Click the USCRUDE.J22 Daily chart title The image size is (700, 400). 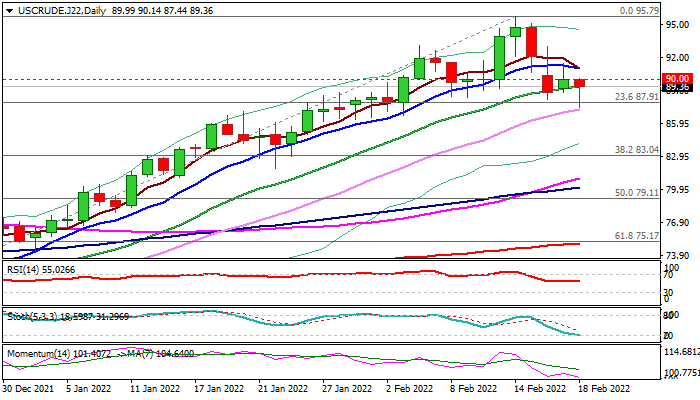coord(40,8)
